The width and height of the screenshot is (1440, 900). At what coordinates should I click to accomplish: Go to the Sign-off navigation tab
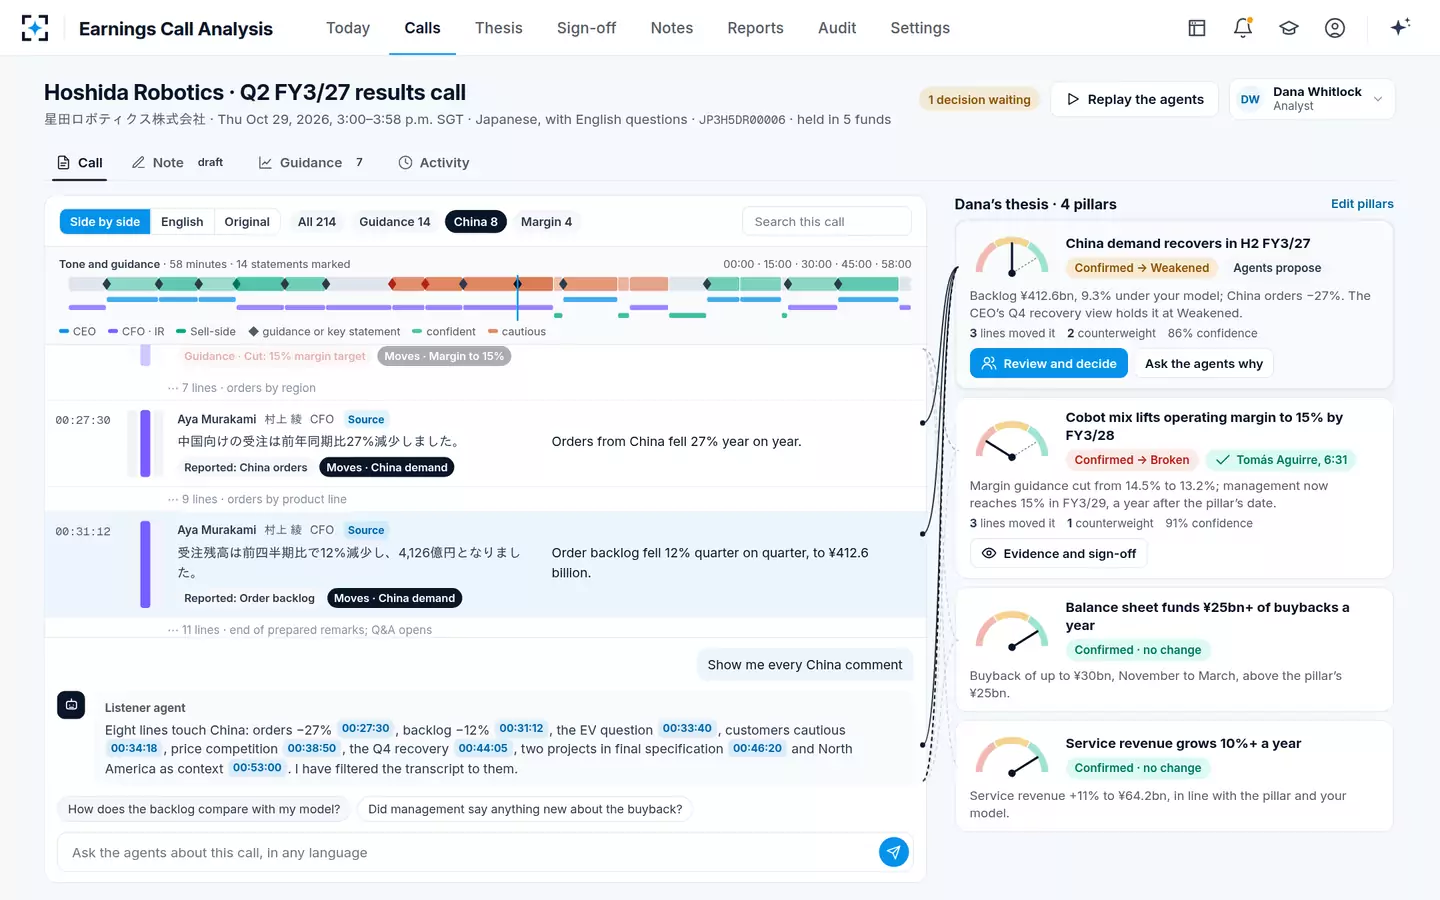tap(586, 28)
